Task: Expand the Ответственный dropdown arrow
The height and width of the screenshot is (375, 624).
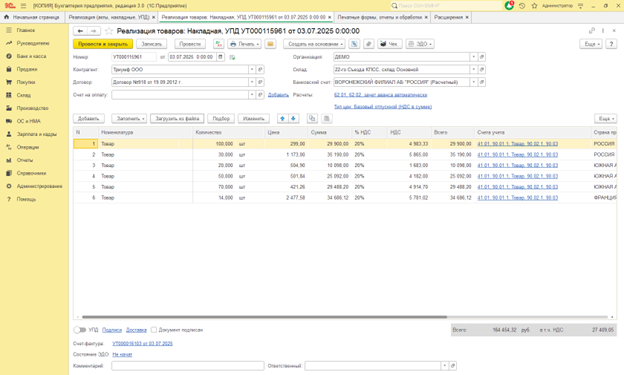Action: pos(445,366)
